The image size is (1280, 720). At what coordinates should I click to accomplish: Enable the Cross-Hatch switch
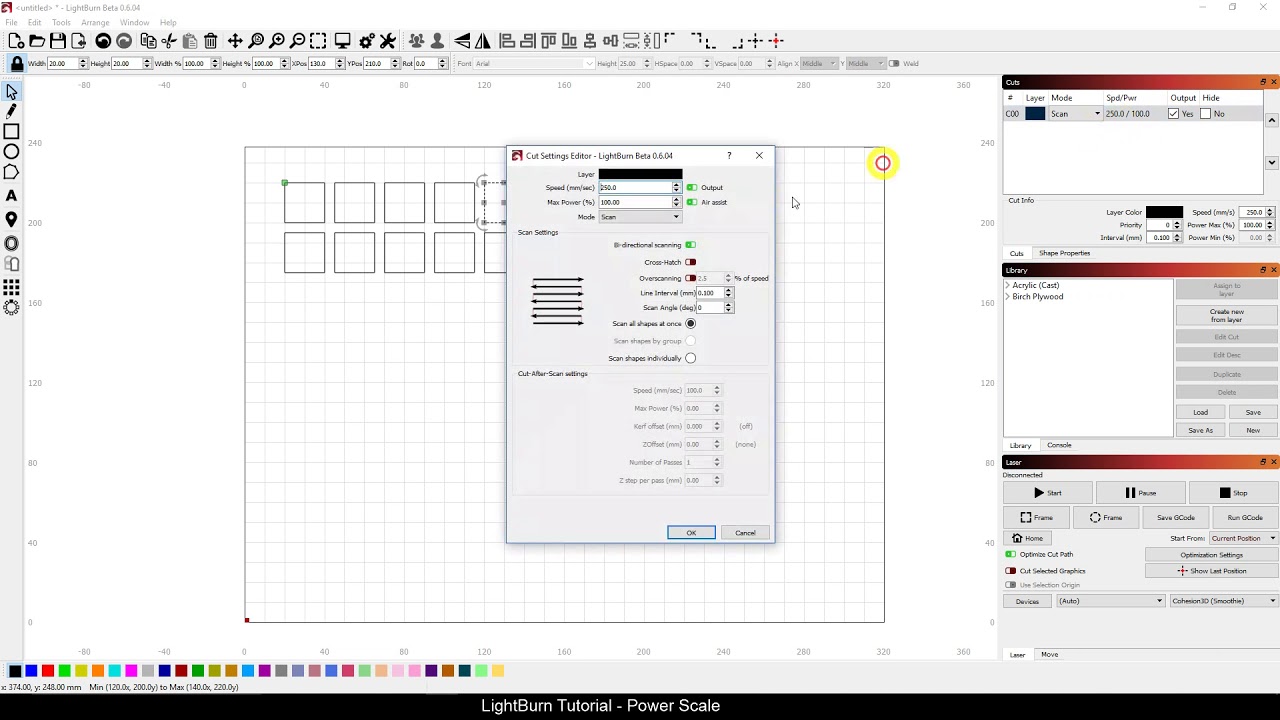[x=690, y=262]
